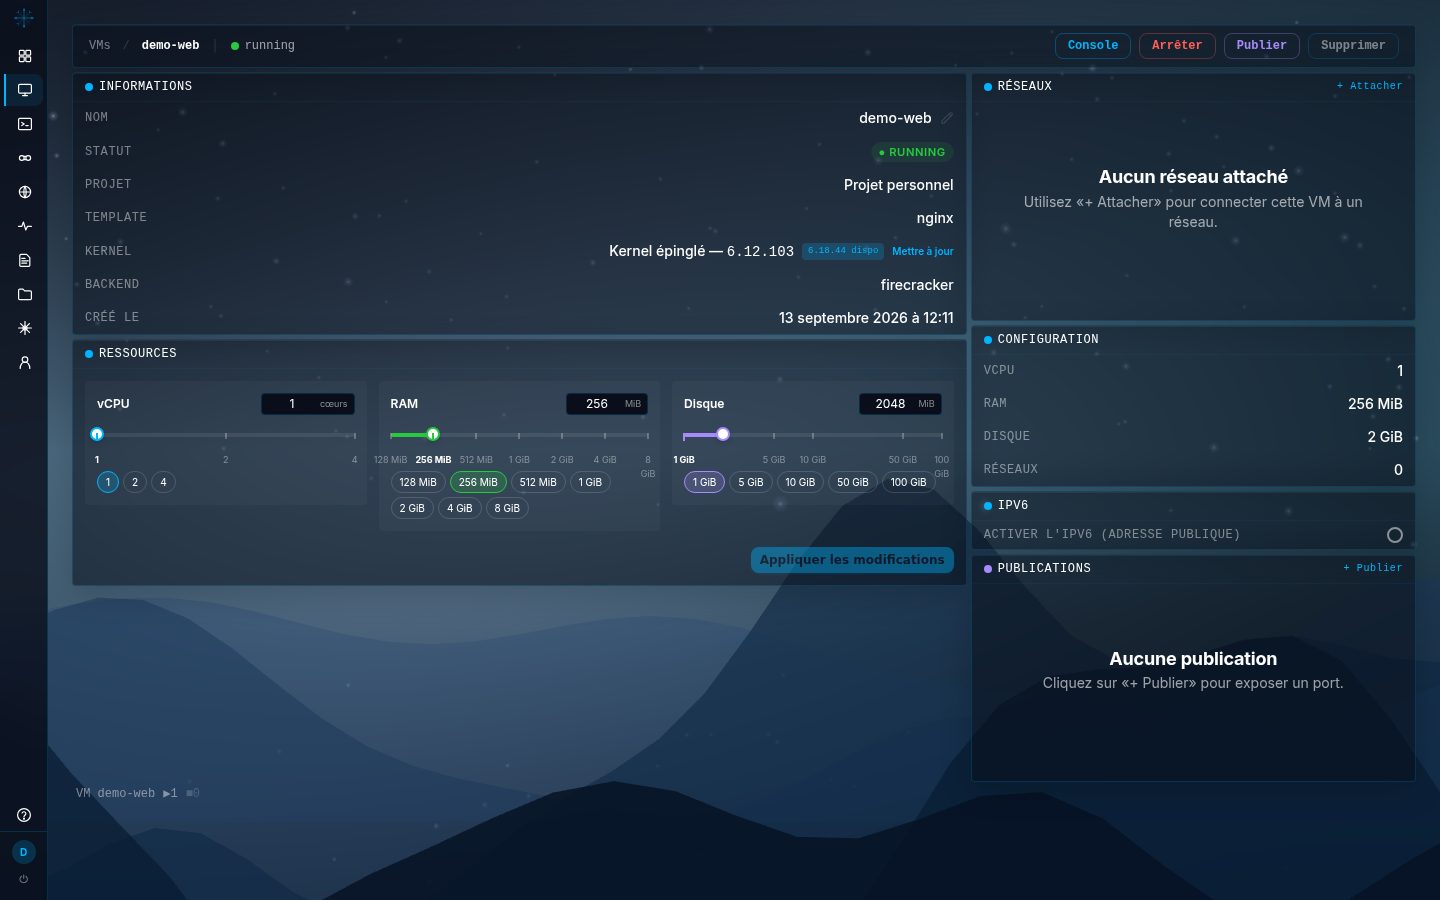Pick the 10 GiB disk preset pill
Viewport: 1440px width, 900px height.
pyautogui.click(x=800, y=482)
